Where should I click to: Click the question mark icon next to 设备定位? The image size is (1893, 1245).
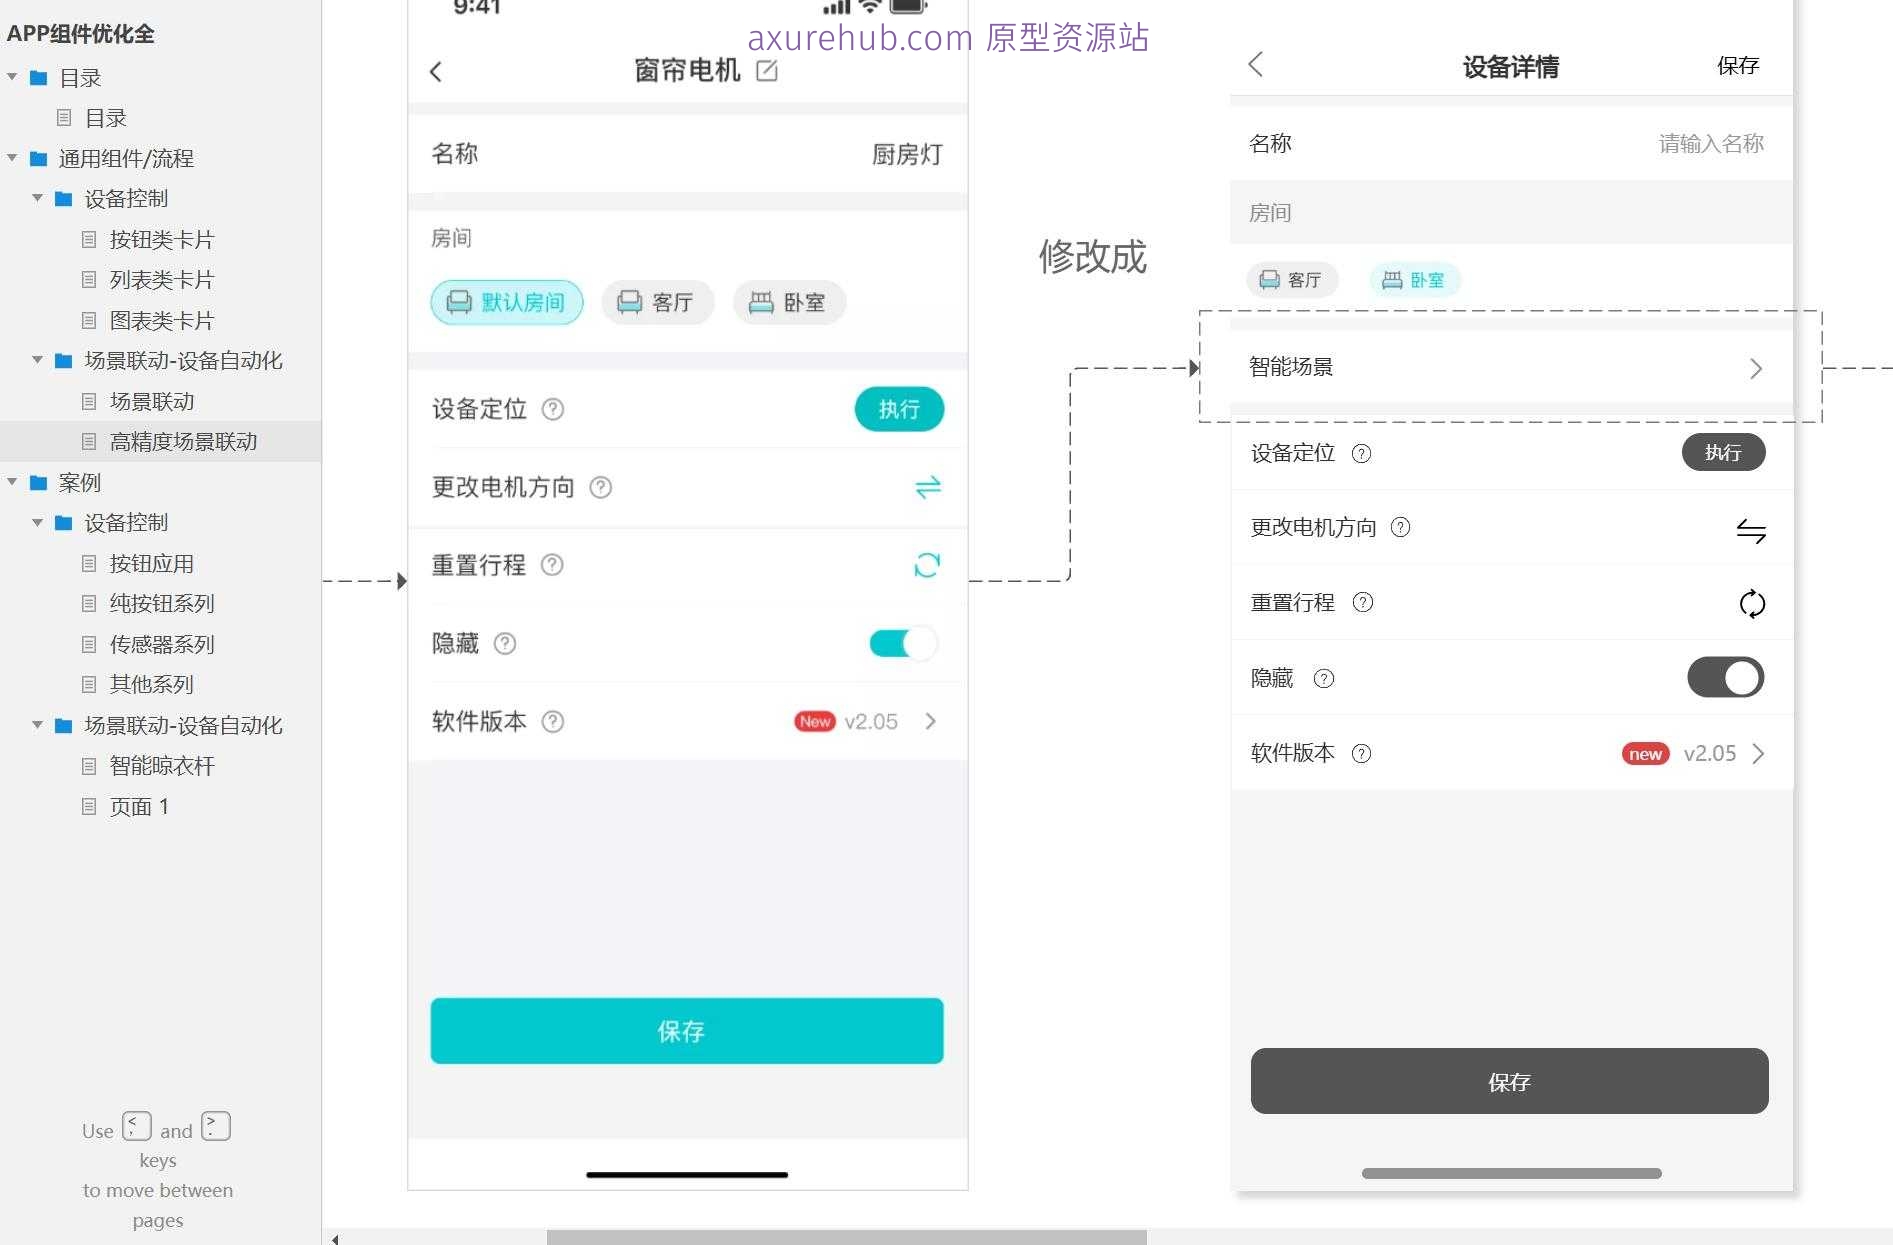point(554,409)
